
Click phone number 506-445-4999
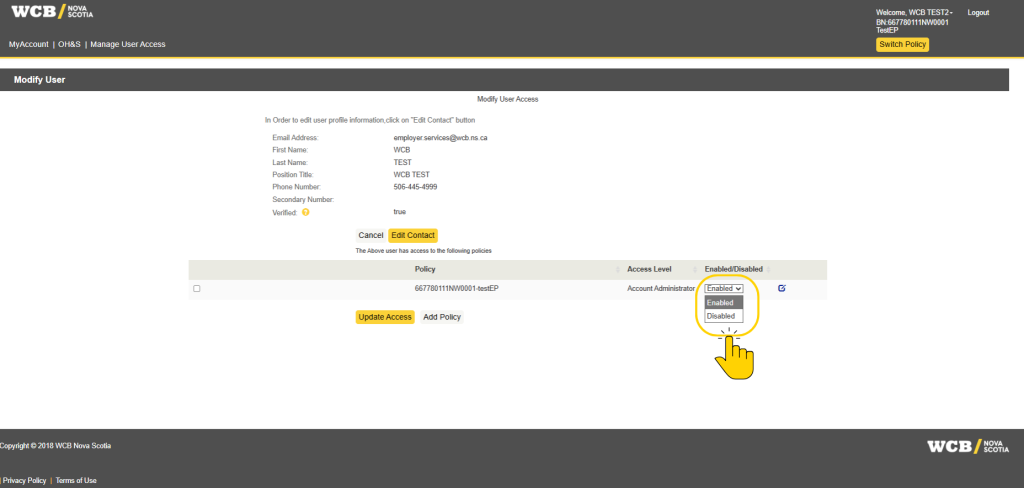click(415, 187)
